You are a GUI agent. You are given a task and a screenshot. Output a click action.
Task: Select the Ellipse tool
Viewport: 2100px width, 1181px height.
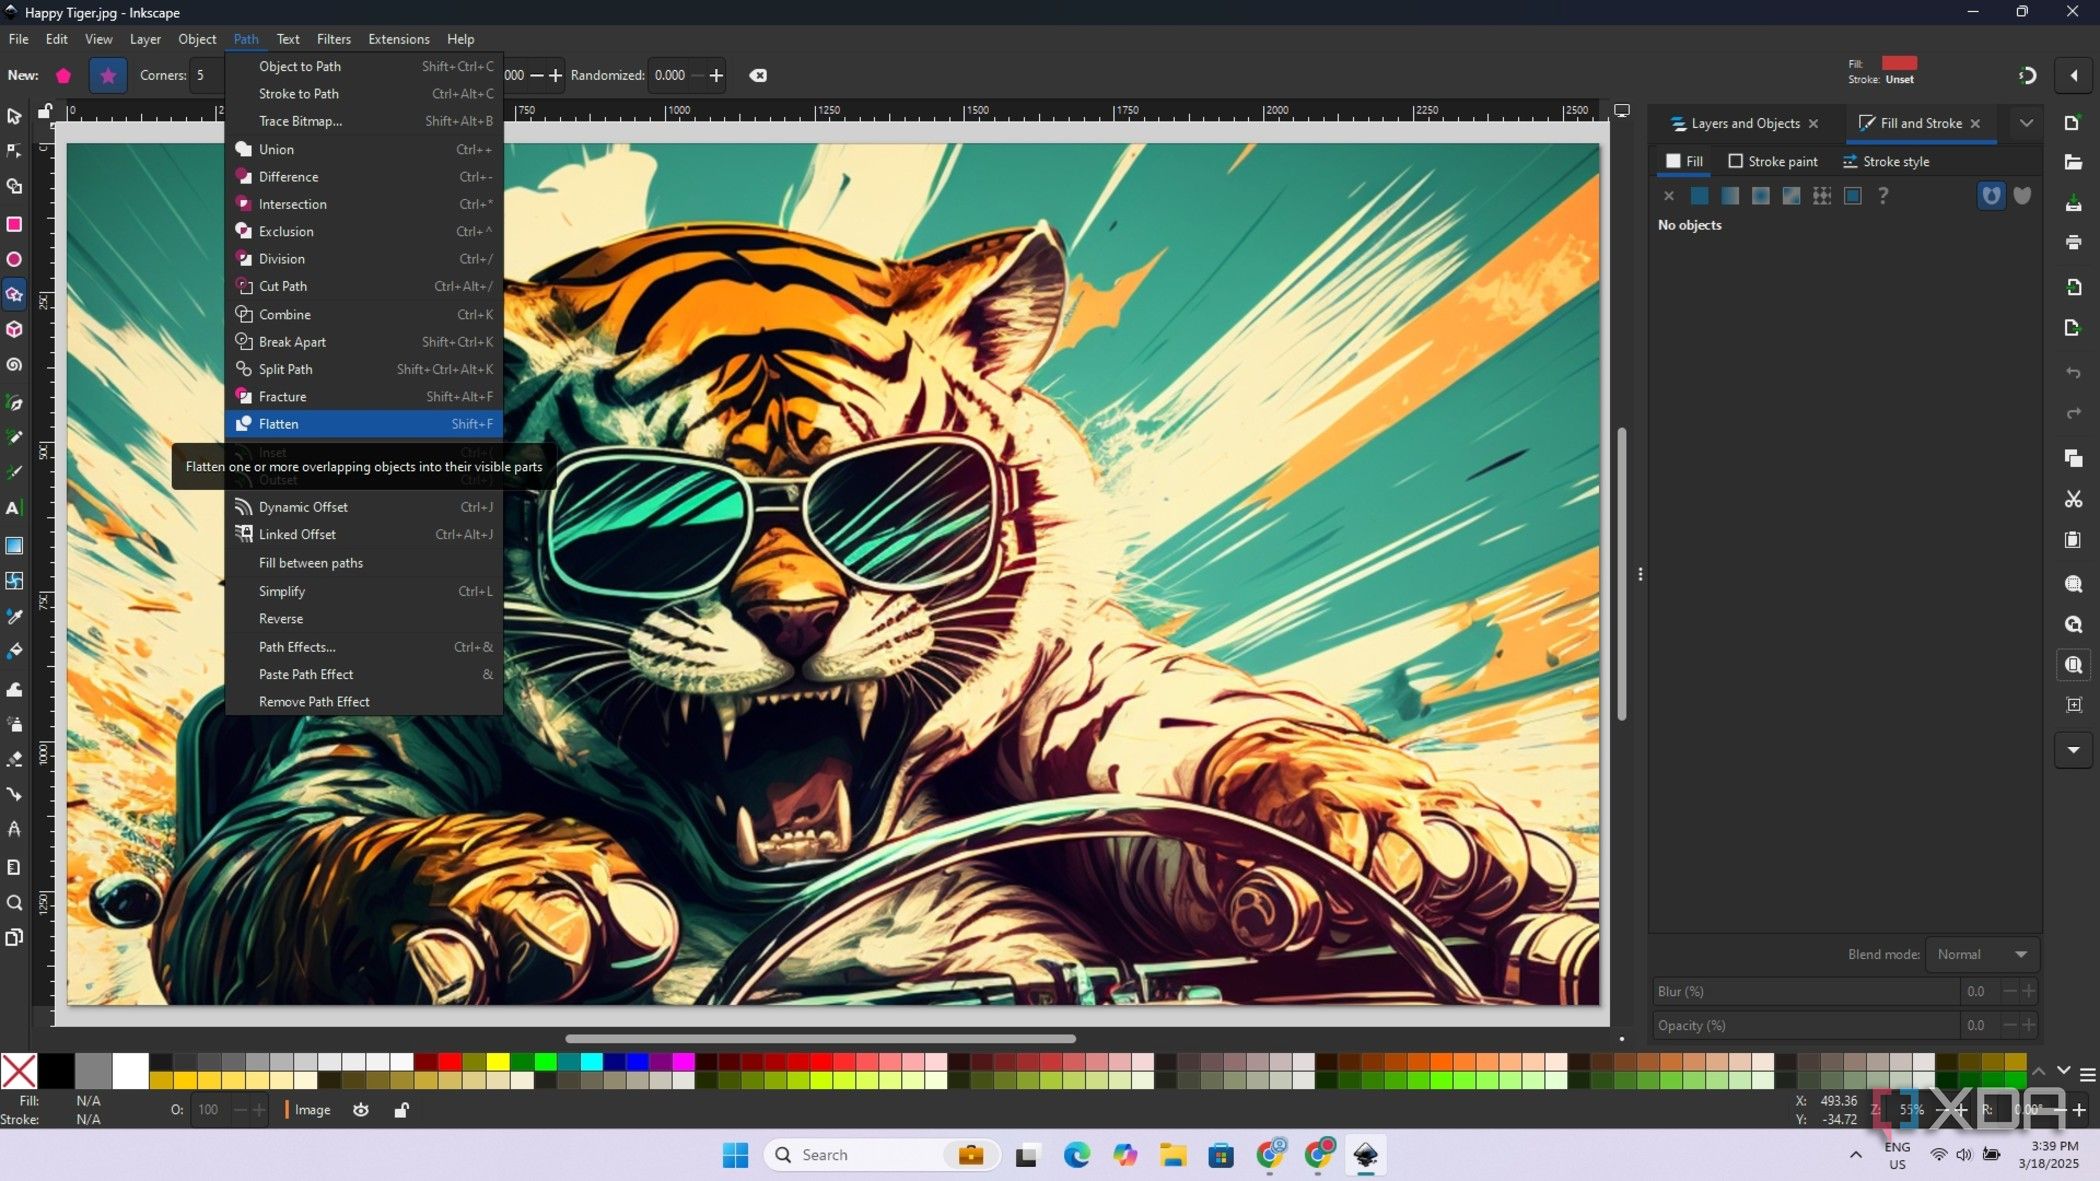[x=14, y=259]
